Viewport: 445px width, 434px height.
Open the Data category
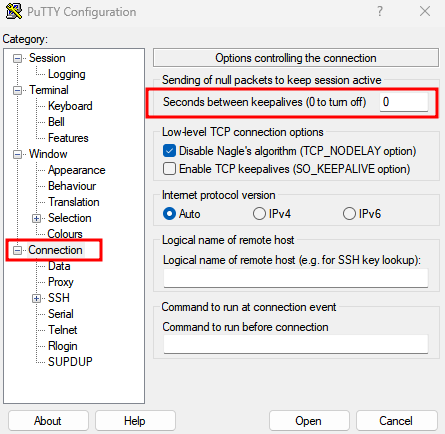click(59, 266)
